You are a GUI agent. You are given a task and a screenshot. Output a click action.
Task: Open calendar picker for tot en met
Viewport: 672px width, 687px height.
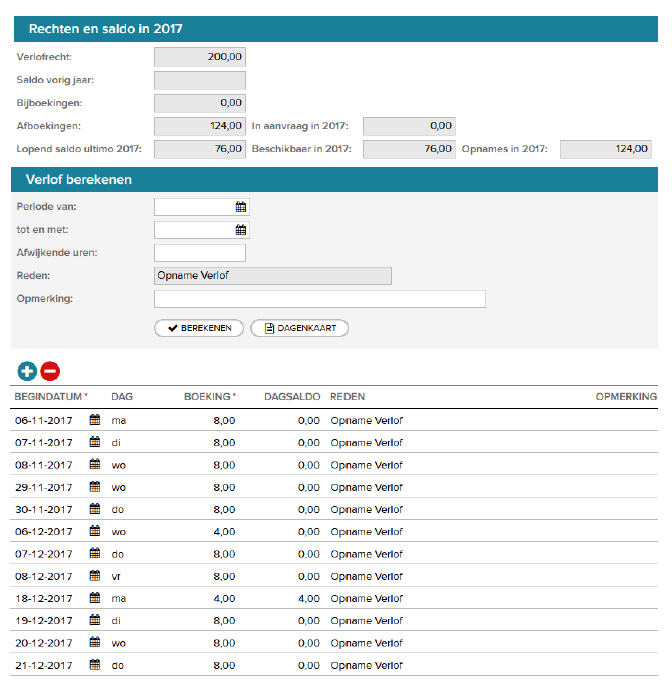pos(240,230)
